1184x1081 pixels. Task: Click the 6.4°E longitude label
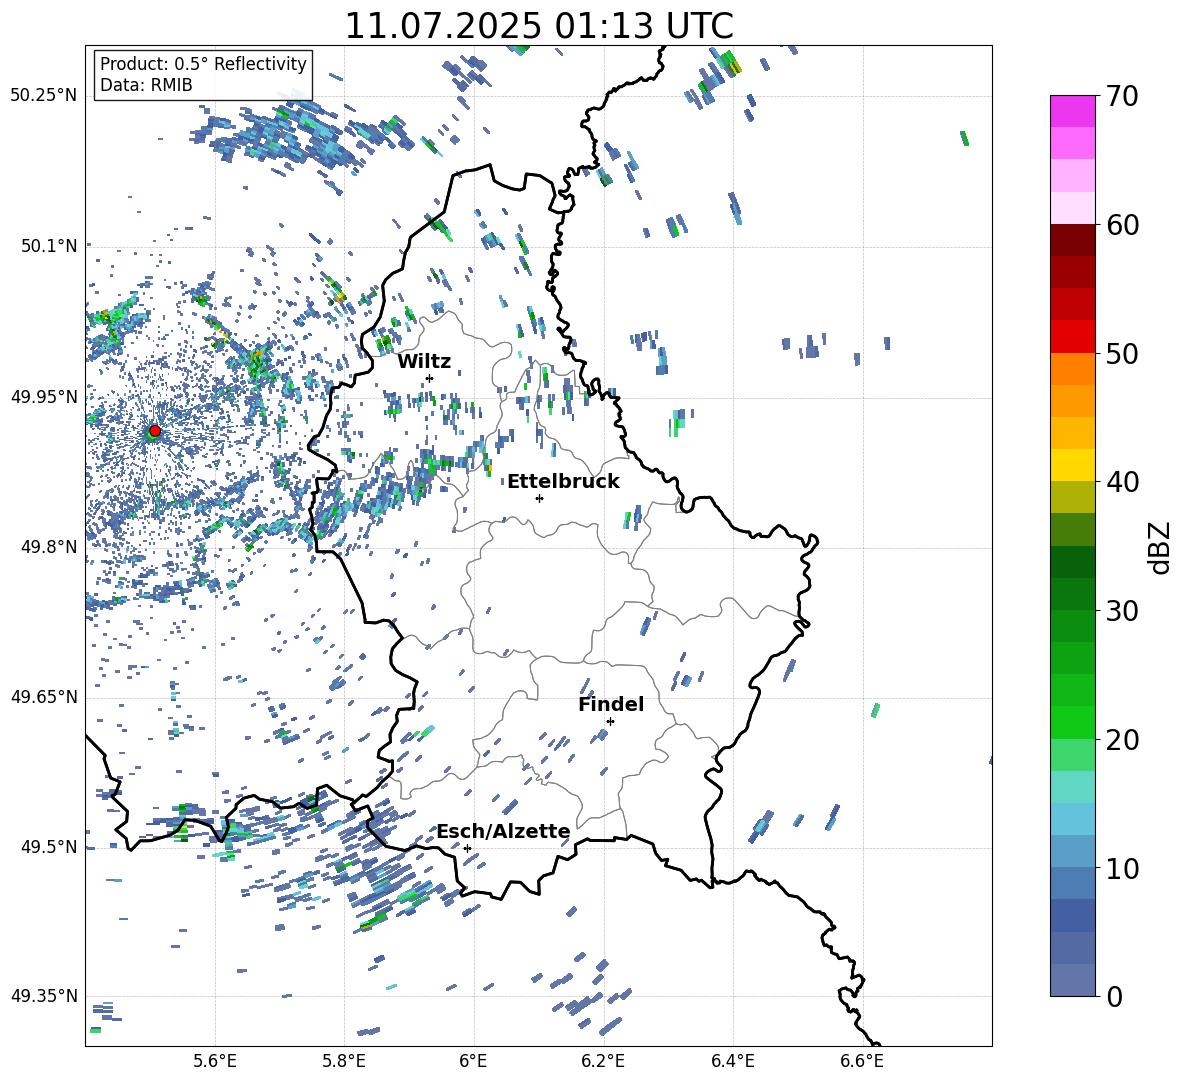(x=732, y=1061)
